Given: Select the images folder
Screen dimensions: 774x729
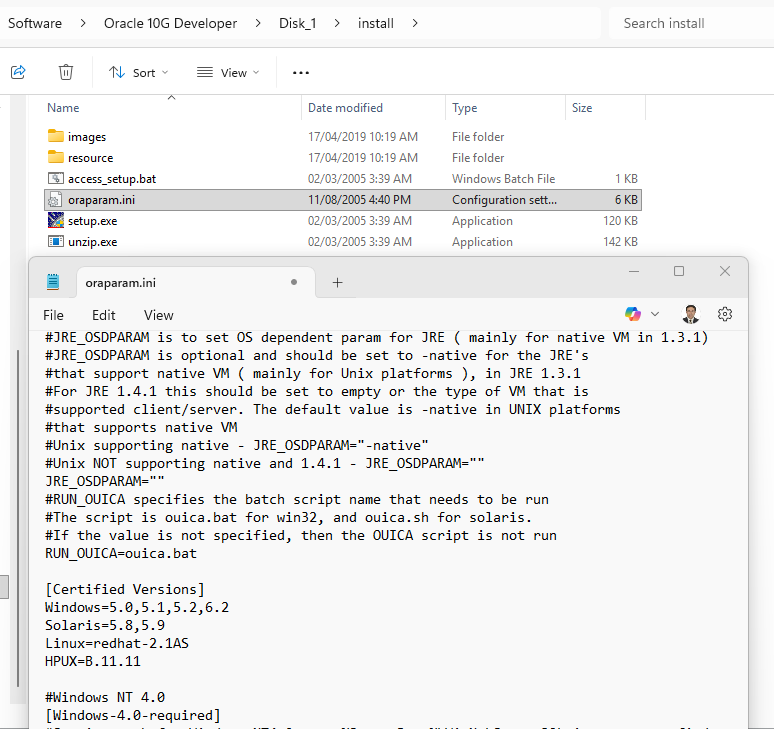Looking at the screenshot, I should 86,137.
